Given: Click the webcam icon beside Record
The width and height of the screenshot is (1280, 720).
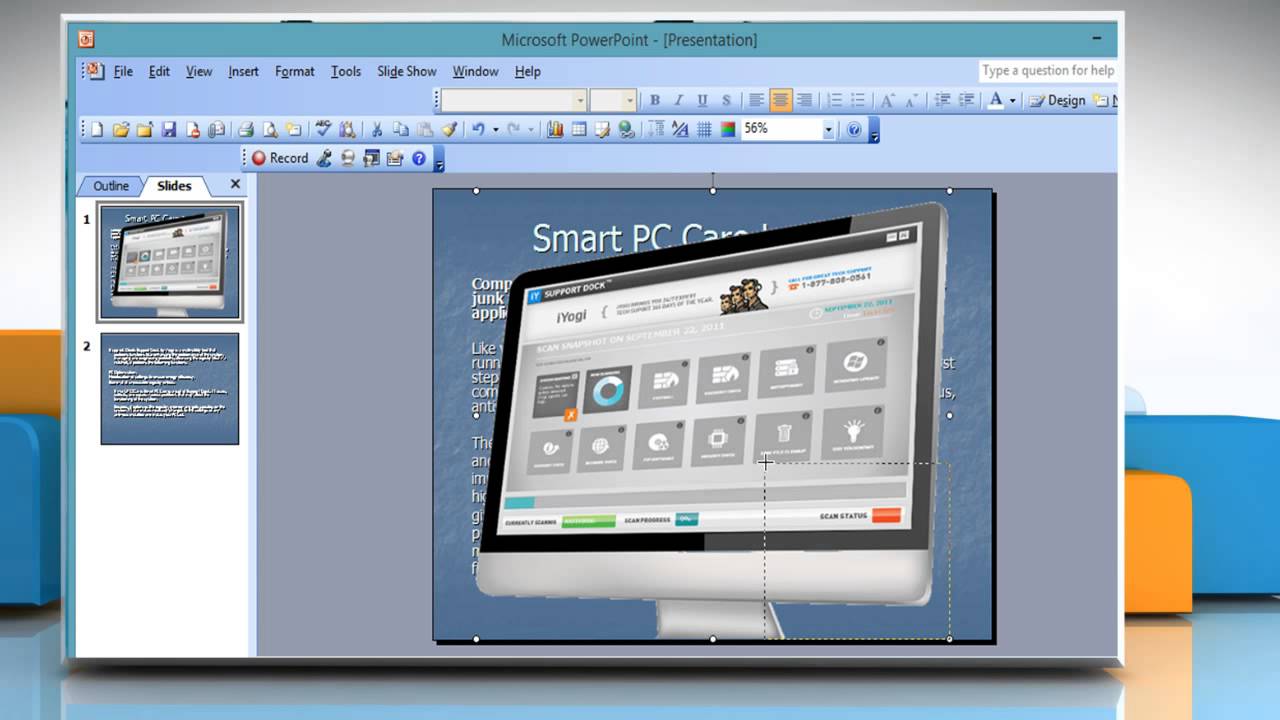Looking at the screenshot, I should pos(348,158).
